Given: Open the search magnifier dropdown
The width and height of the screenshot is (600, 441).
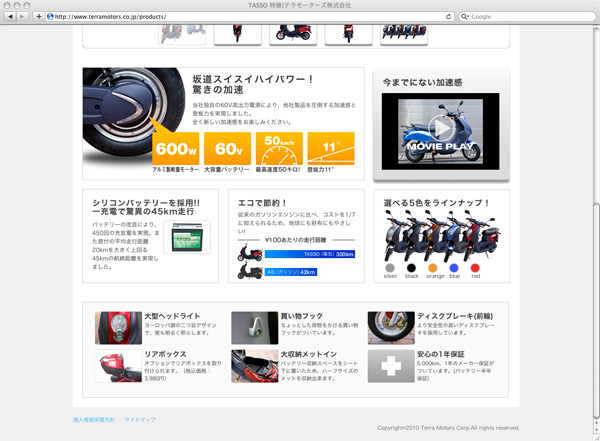Looking at the screenshot, I should coord(465,16).
